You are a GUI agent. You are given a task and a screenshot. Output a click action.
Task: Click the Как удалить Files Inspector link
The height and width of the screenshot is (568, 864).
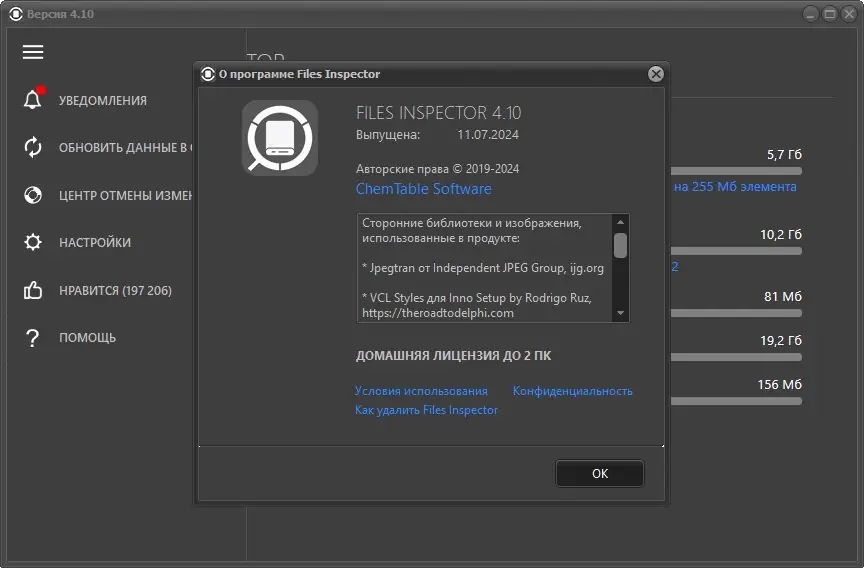(426, 410)
